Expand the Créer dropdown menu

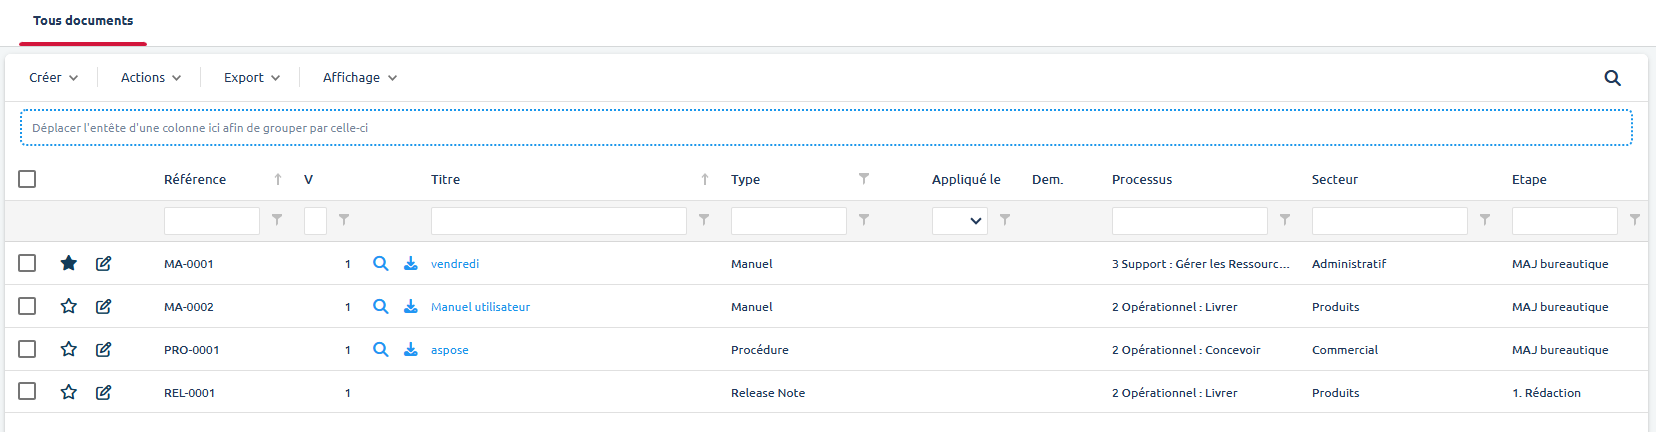coord(53,78)
